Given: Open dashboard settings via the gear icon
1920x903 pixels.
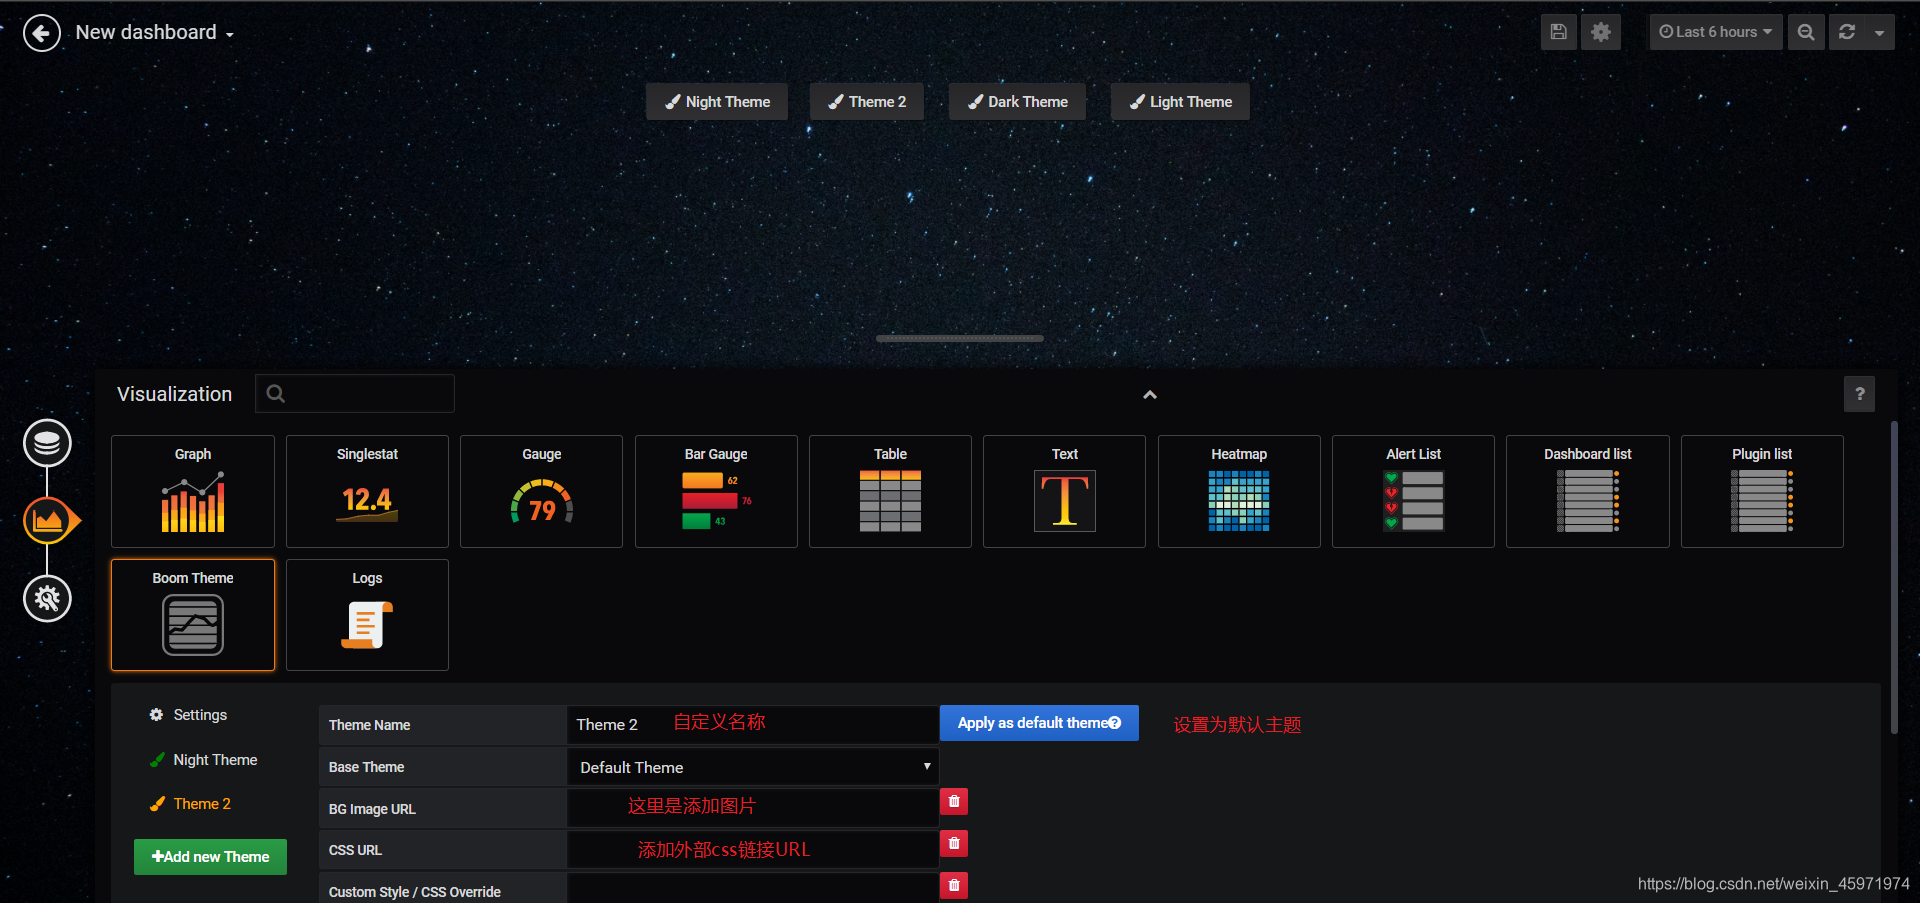Looking at the screenshot, I should point(1600,31).
